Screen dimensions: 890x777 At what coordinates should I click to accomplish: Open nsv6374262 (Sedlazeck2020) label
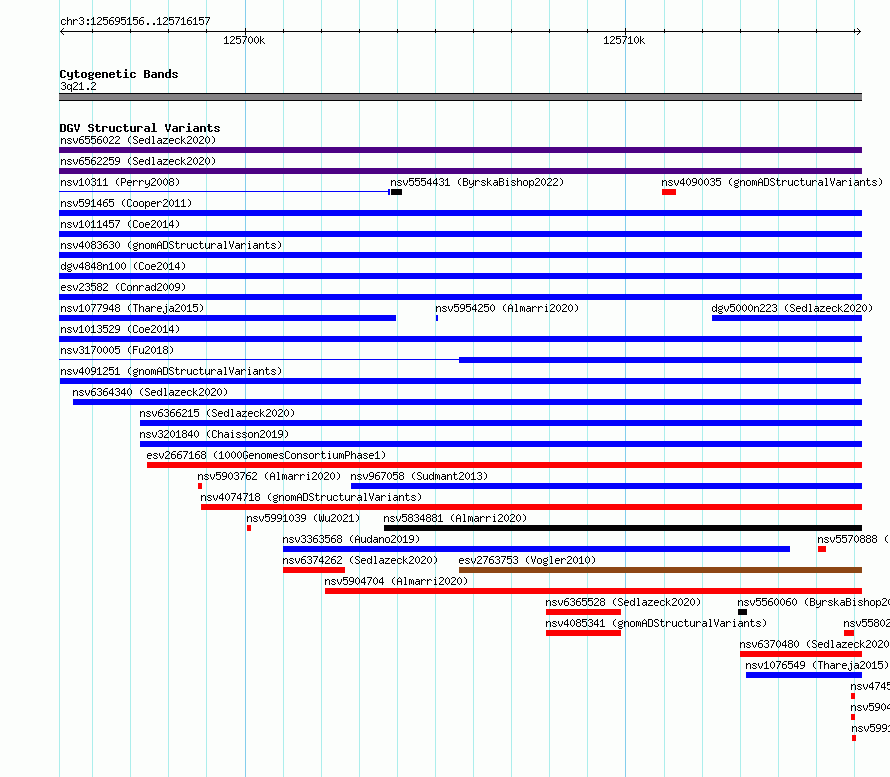click(360, 560)
